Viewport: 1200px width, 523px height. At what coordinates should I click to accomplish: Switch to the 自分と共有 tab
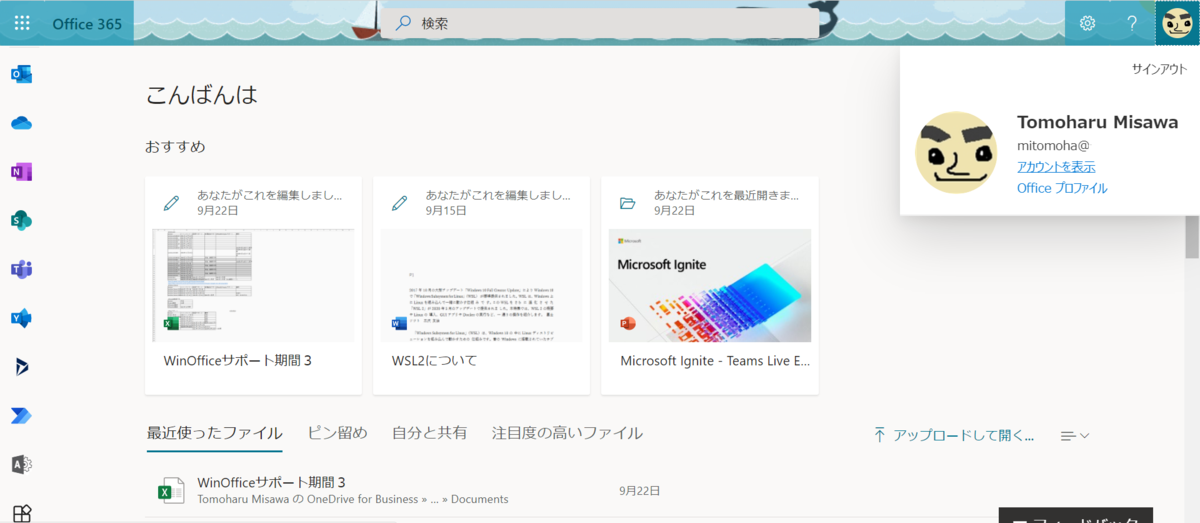[429, 433]
